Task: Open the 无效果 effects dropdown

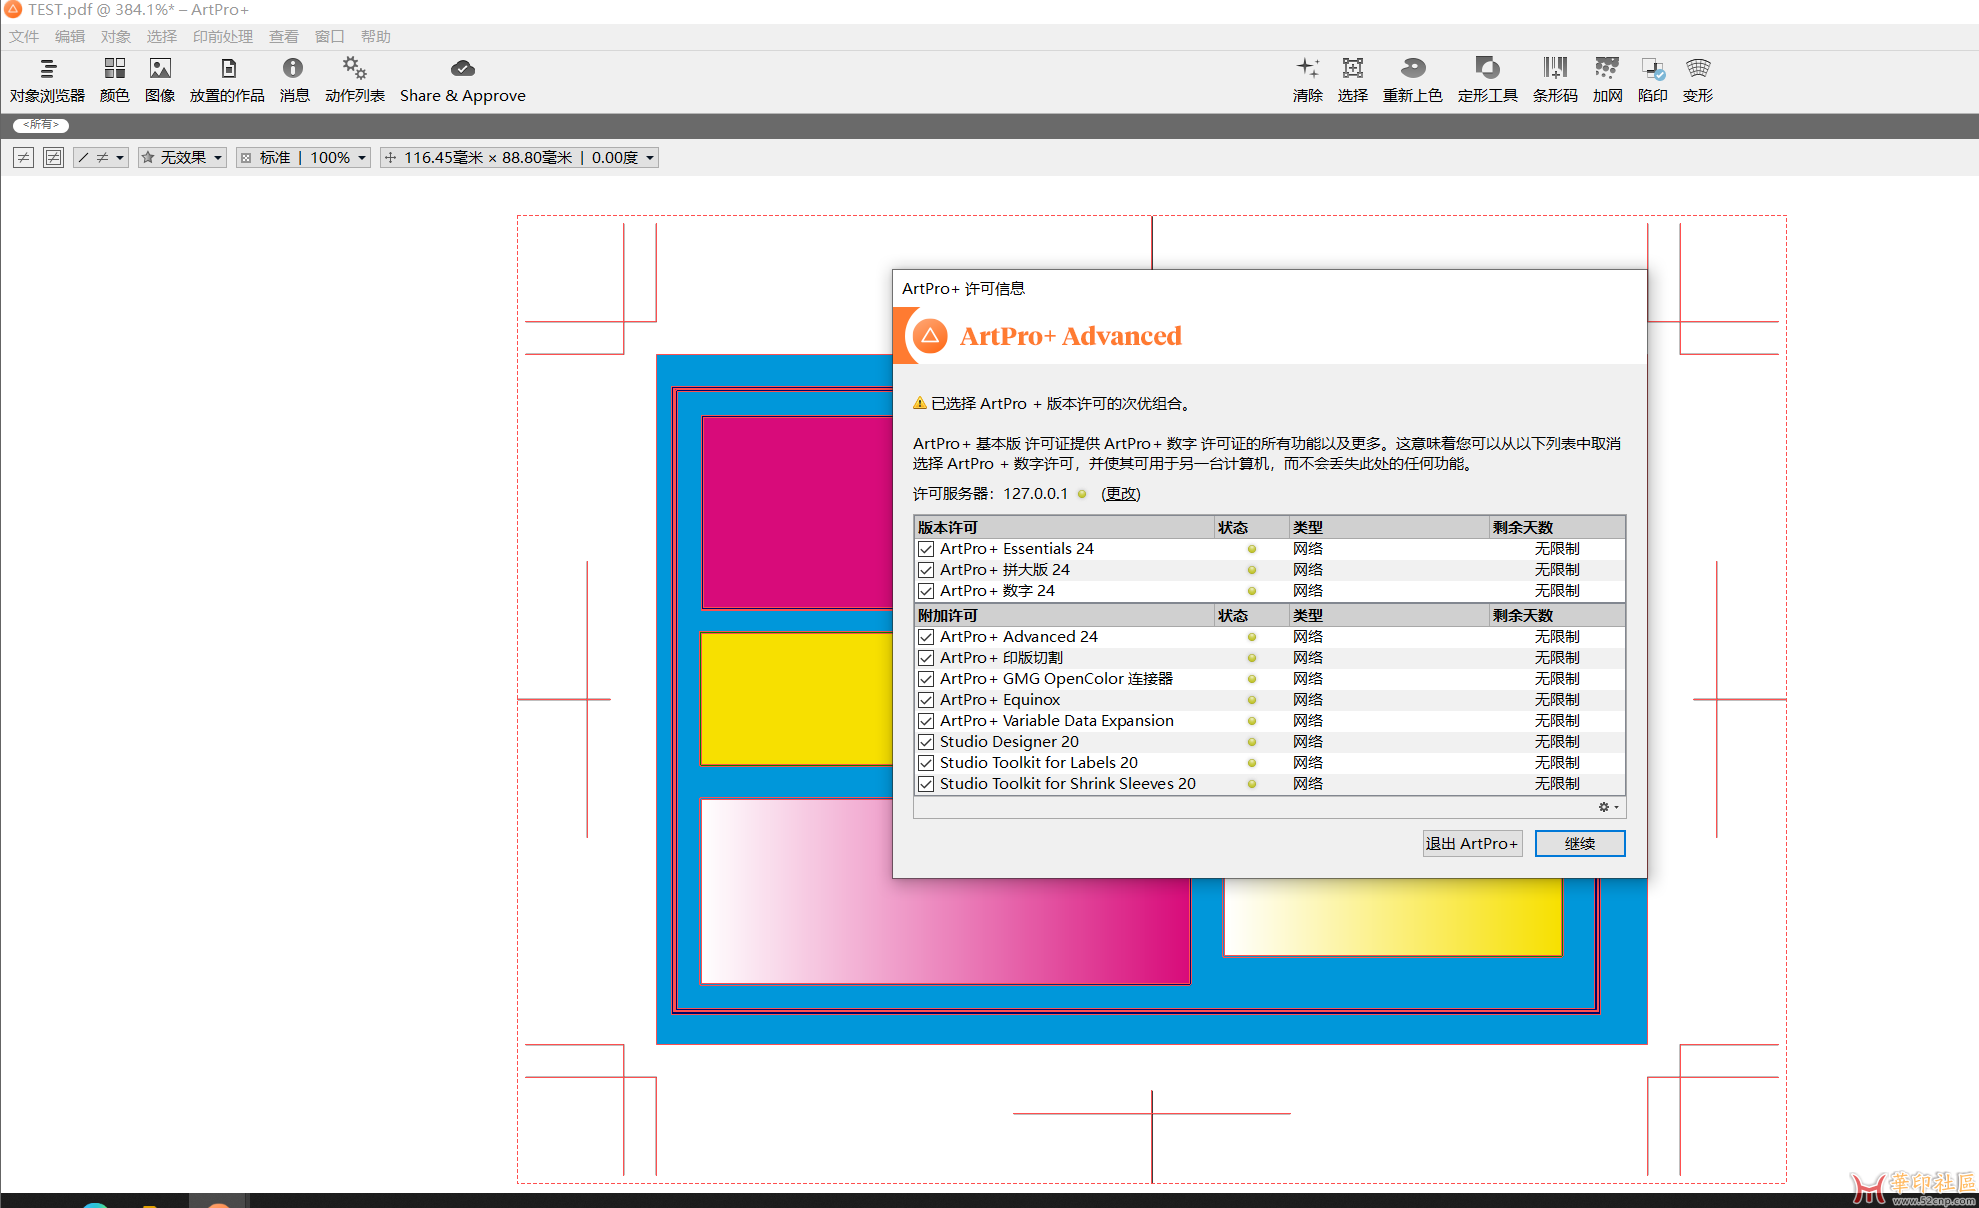Action: click(182, 158)
